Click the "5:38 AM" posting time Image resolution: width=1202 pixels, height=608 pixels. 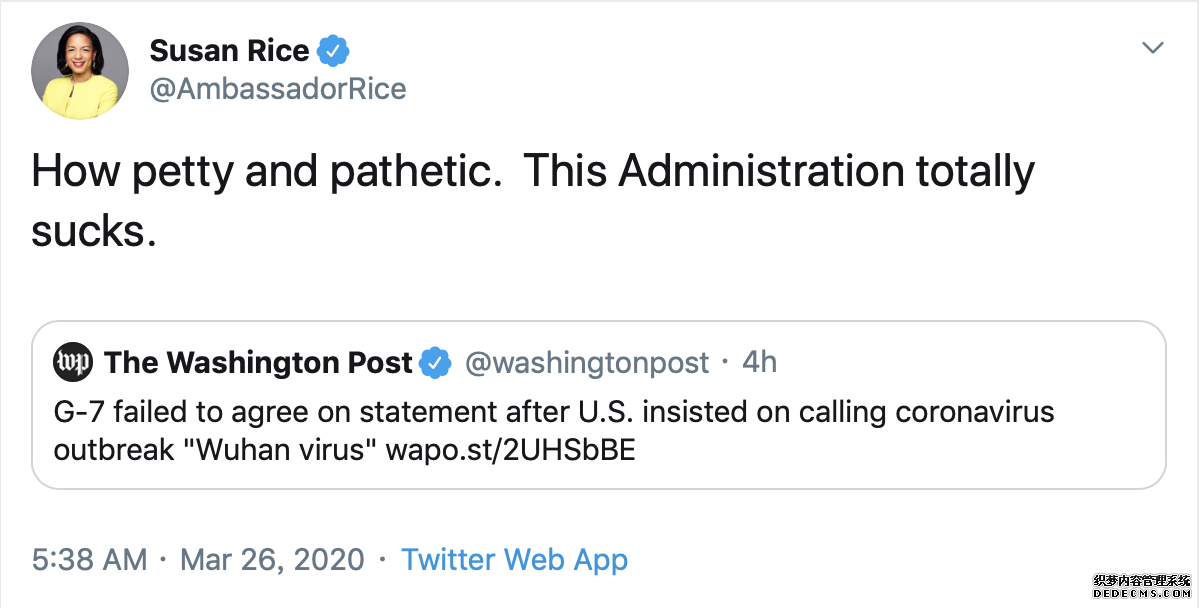click(x=89, y=559)
